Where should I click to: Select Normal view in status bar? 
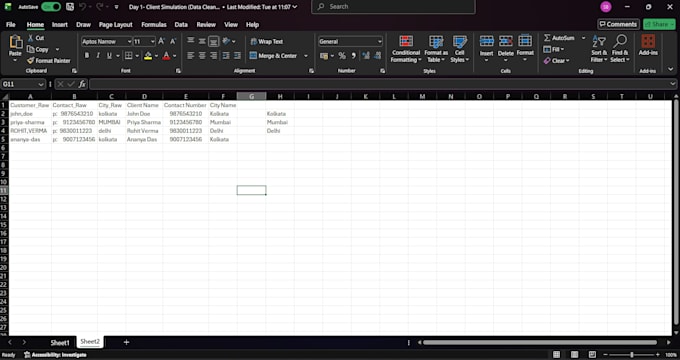point(556,355)
